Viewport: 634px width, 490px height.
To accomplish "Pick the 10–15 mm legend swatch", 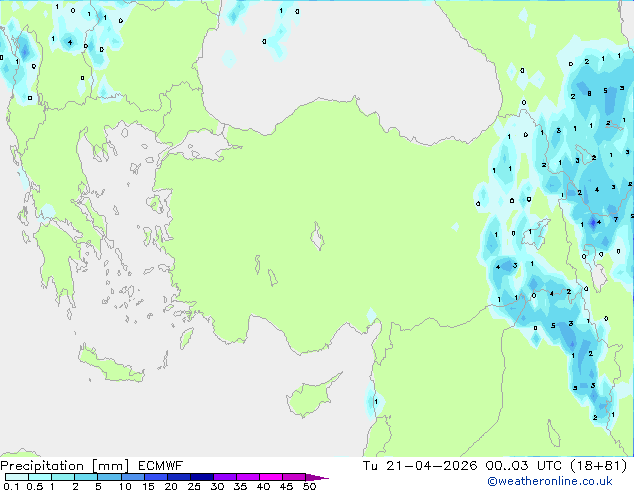I will (132, 477).
